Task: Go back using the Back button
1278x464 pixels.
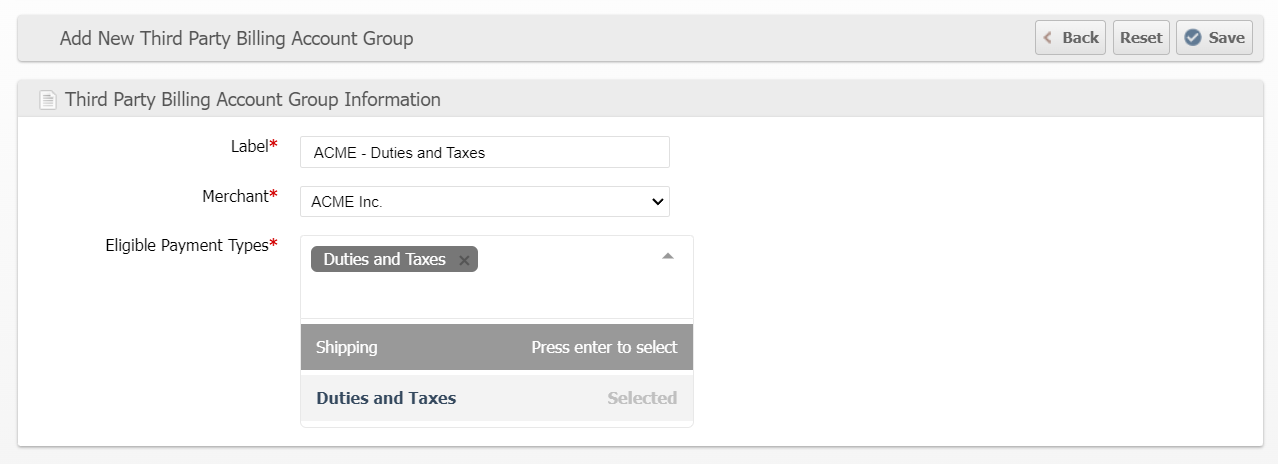Action: (x=1070, y=38)
